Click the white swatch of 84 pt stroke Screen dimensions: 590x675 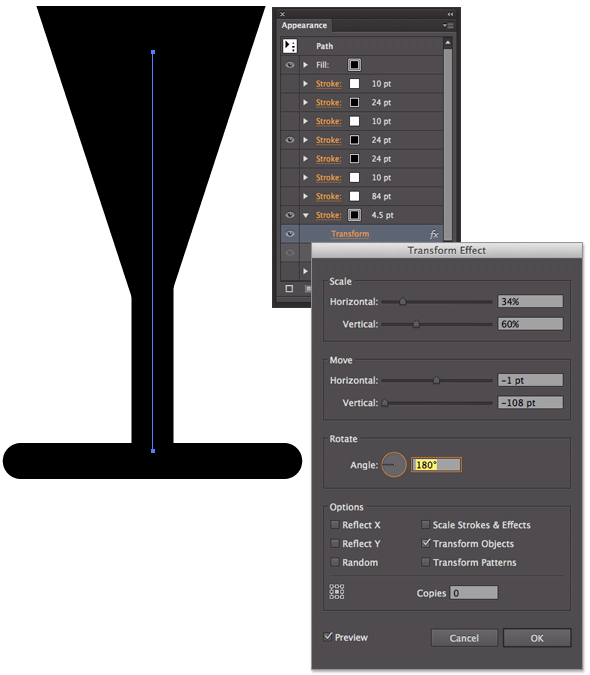coord(354,196)
